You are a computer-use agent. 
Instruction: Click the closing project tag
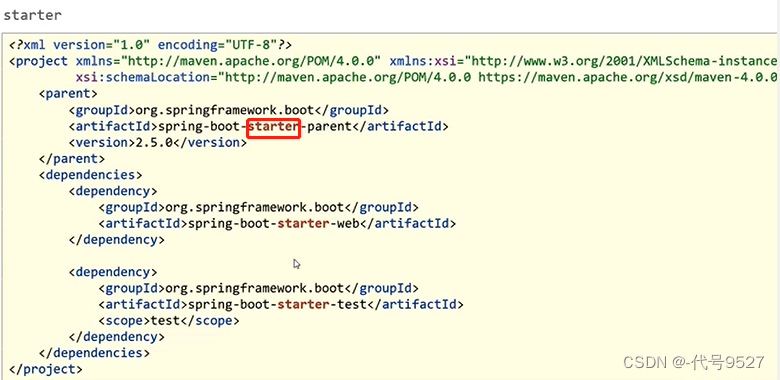point(46,370)
